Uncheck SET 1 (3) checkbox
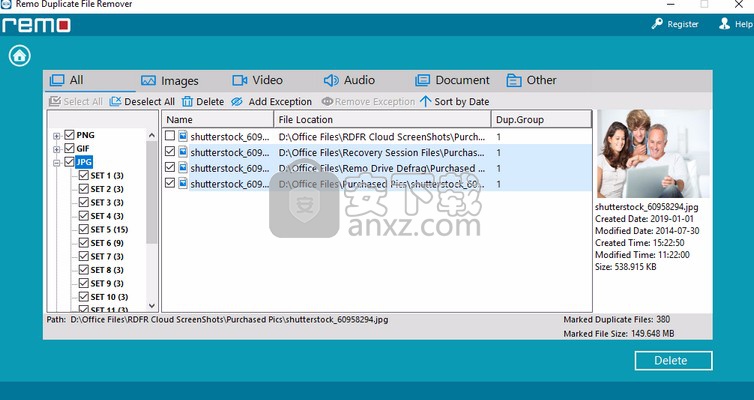The height and width of the screenshot is (400, 754). click(83, 175)
